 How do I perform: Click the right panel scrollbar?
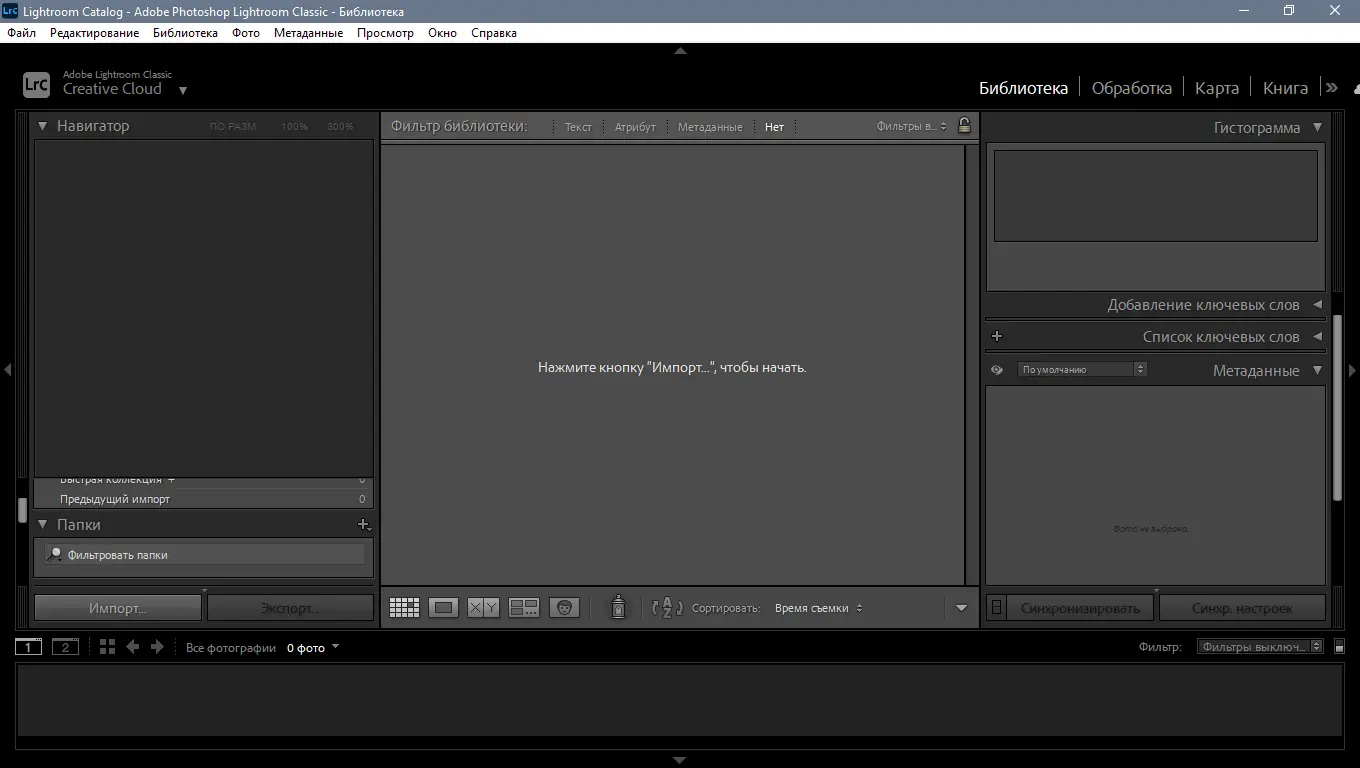[1338, 408]
